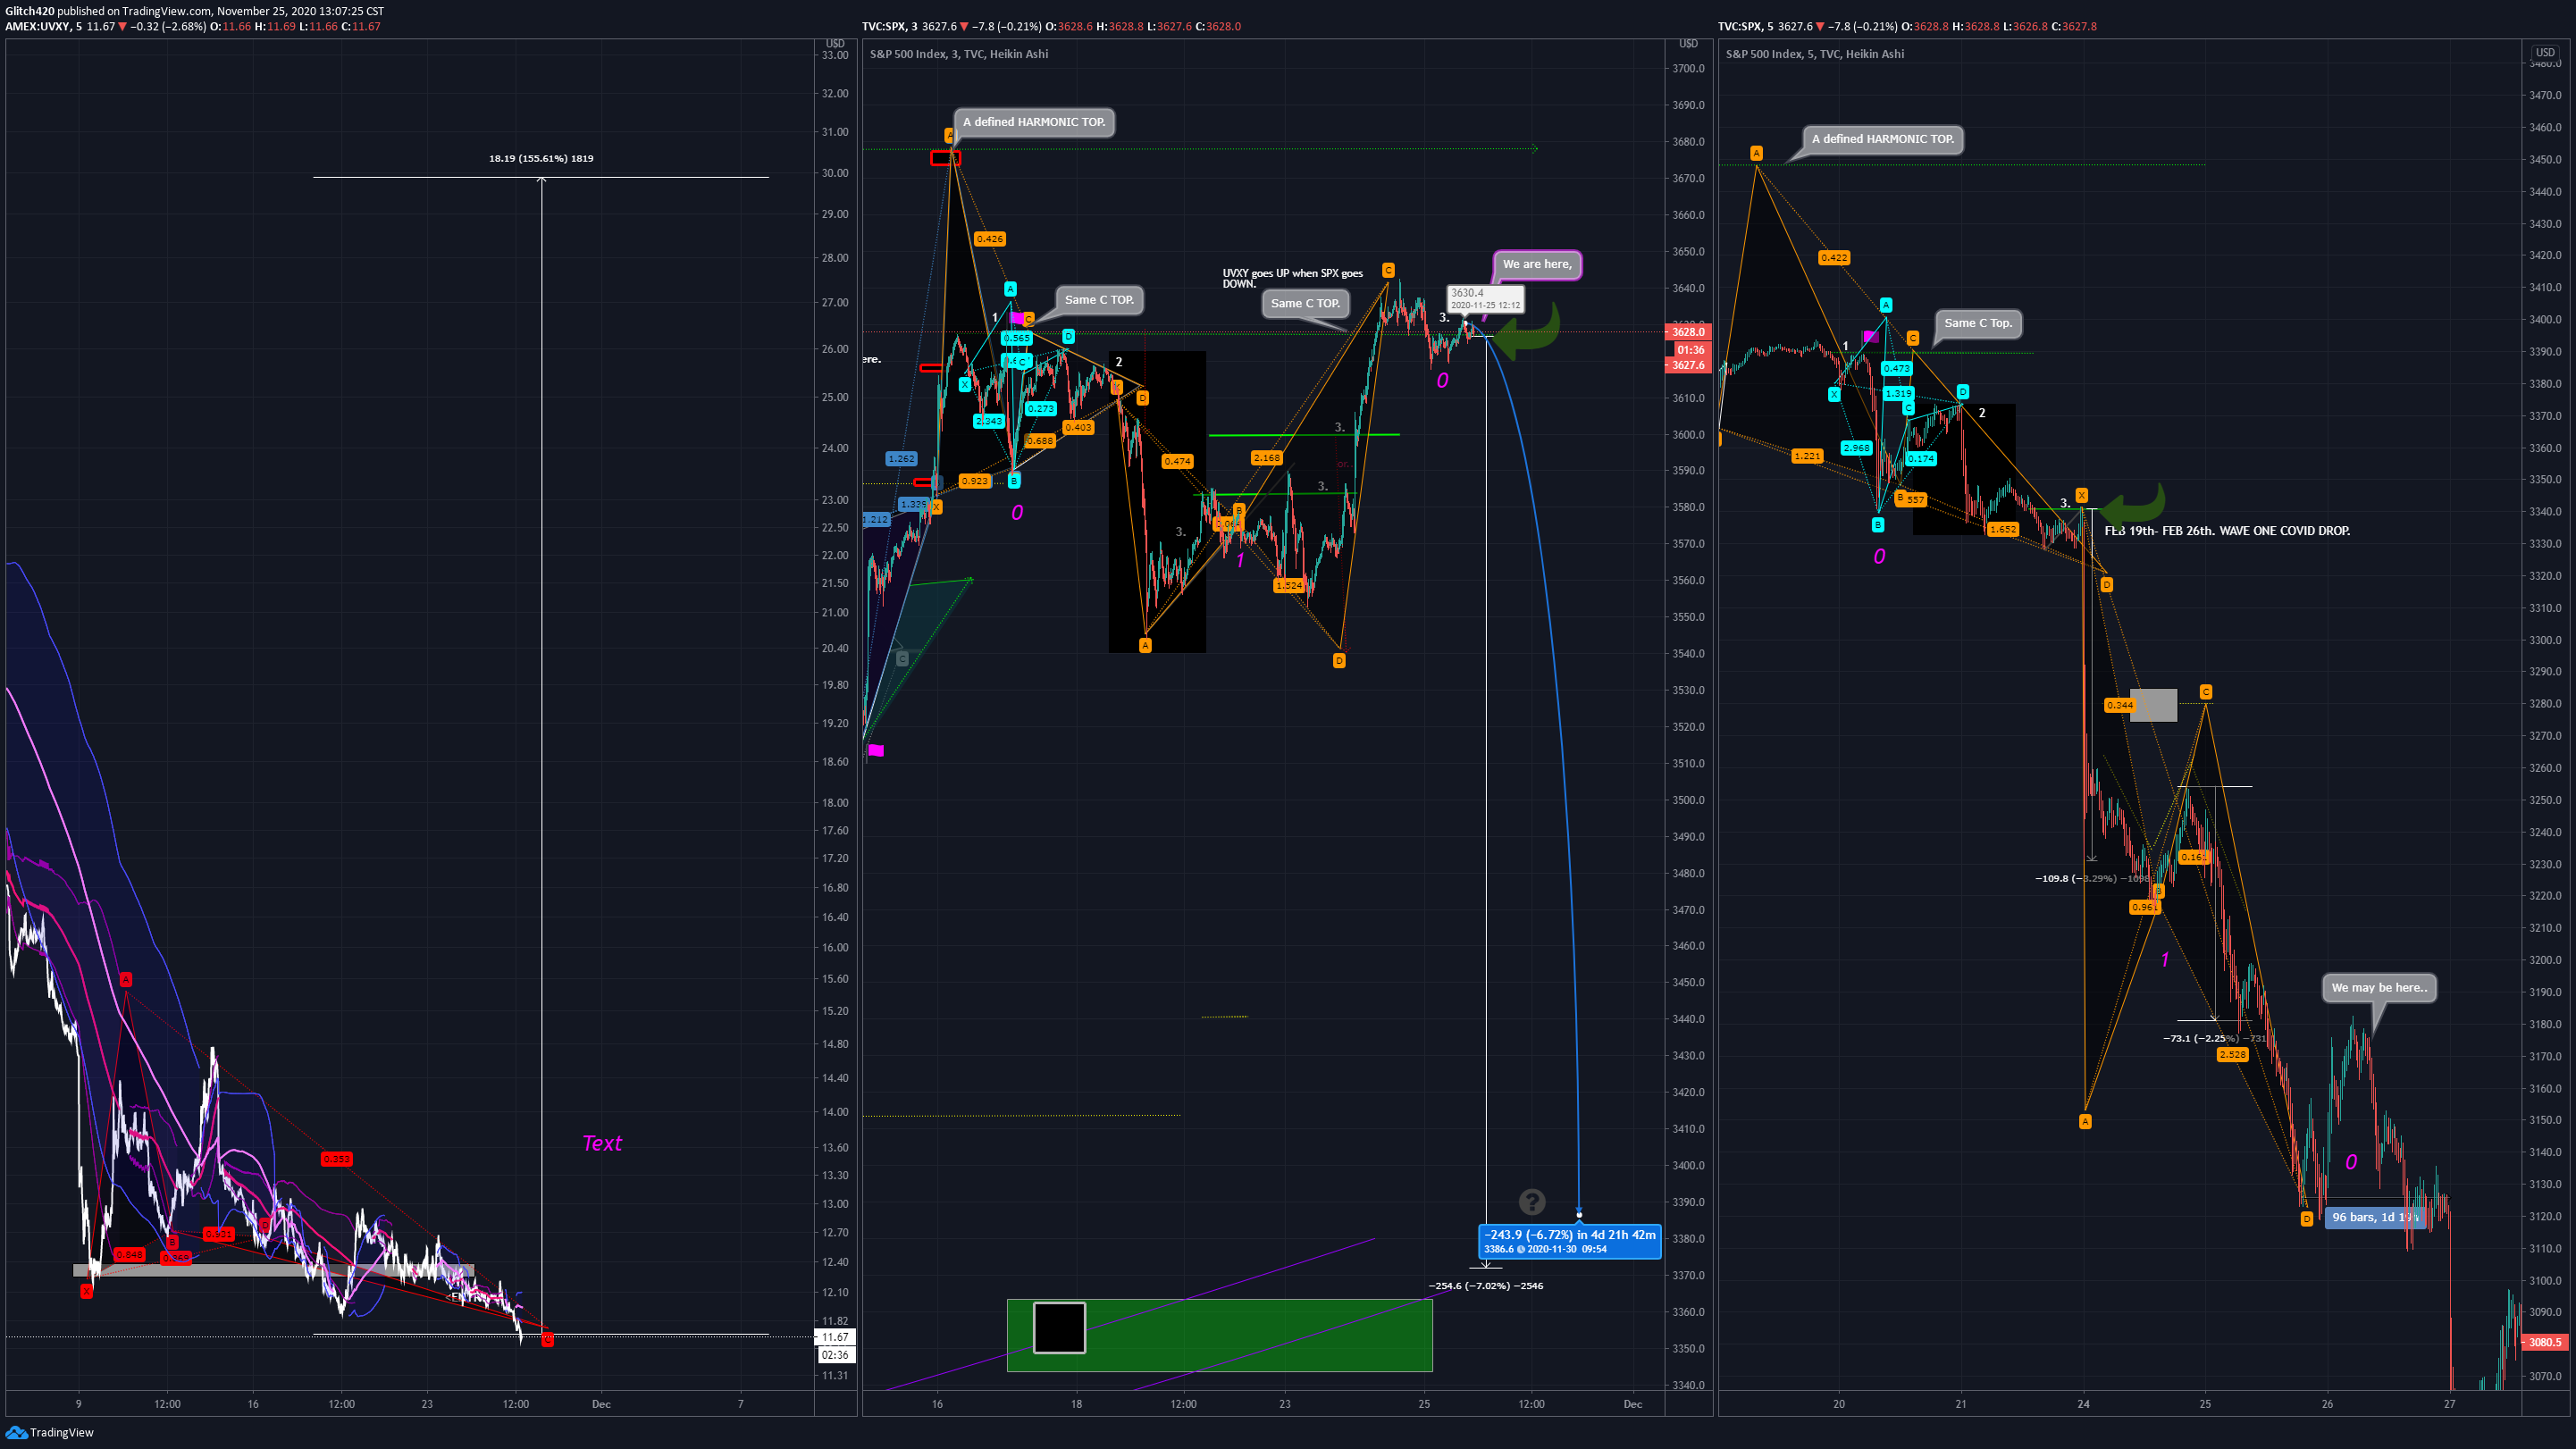This screenshot has height=1449, width=2576.
Task: Click the orange A point by the right chart's HARMONIC TOP
Action: point(1756,153)
